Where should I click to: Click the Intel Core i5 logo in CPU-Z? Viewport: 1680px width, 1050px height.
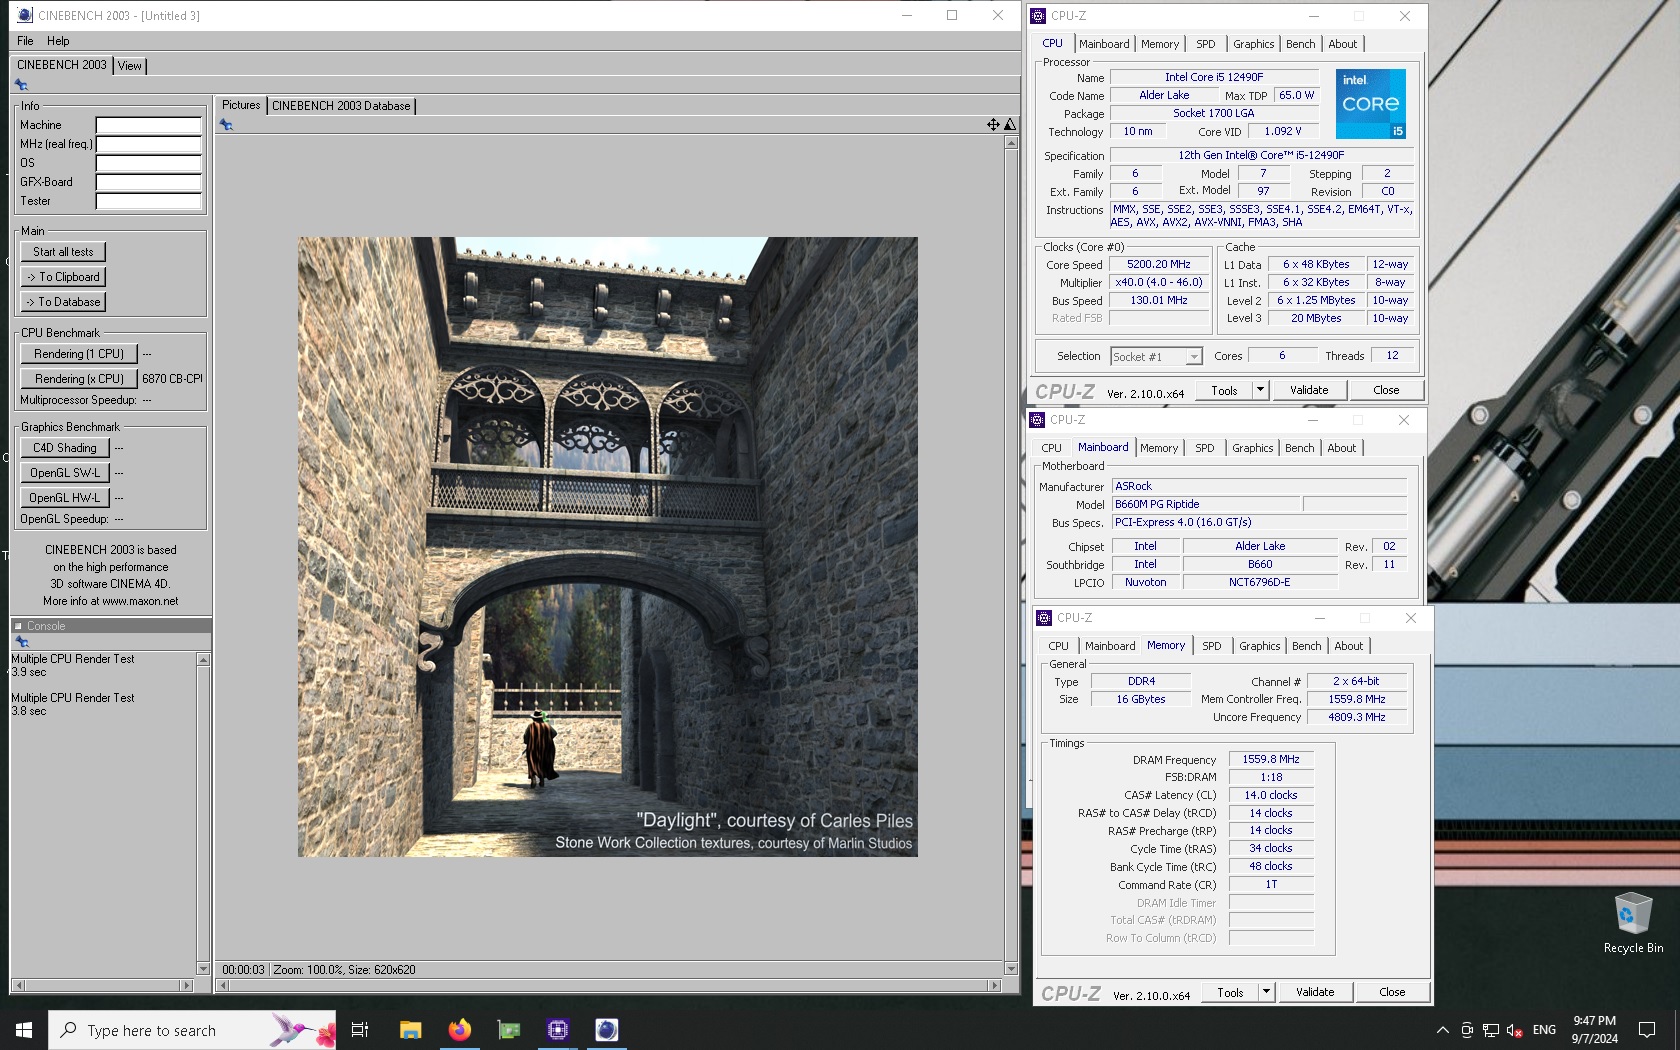(x=1371, y=104)
